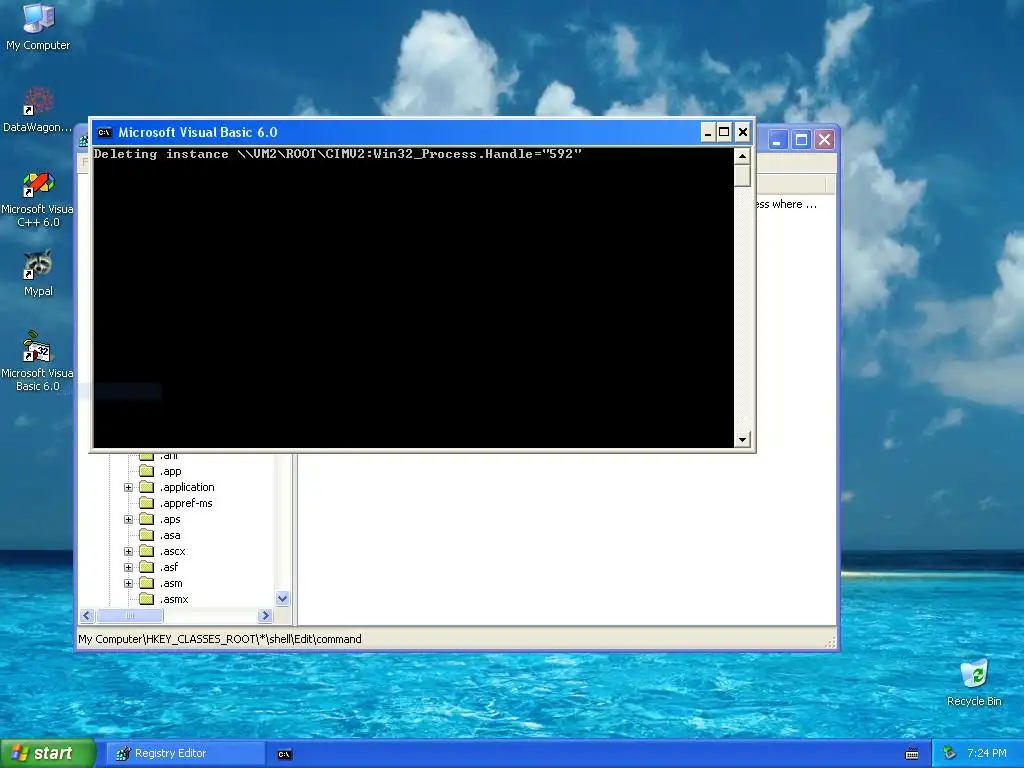The height and width of the screenshot is (768, 1024).
Task: Minimize the Registry Editor window
Action: pyautogui.click(x=777, y=140)
